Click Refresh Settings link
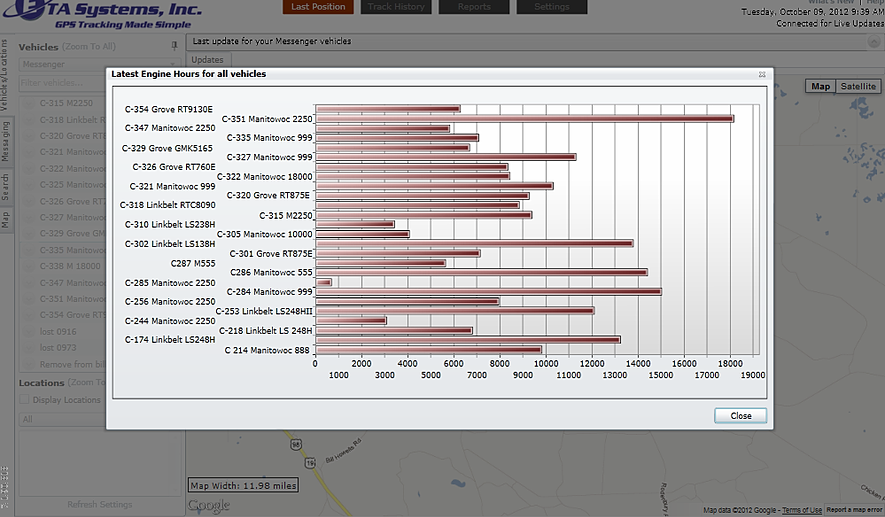Viewport: 885px width, 517px height. click(99, 504)
